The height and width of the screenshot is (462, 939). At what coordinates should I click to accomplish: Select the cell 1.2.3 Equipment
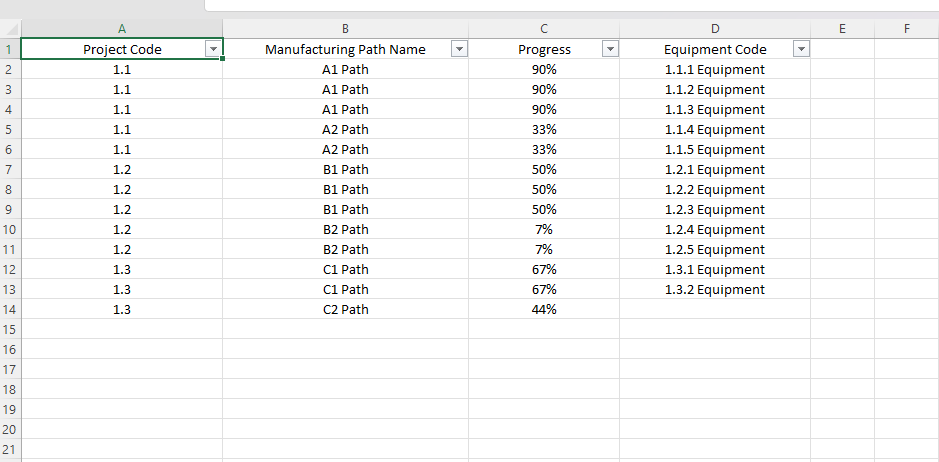click(715, 210)
